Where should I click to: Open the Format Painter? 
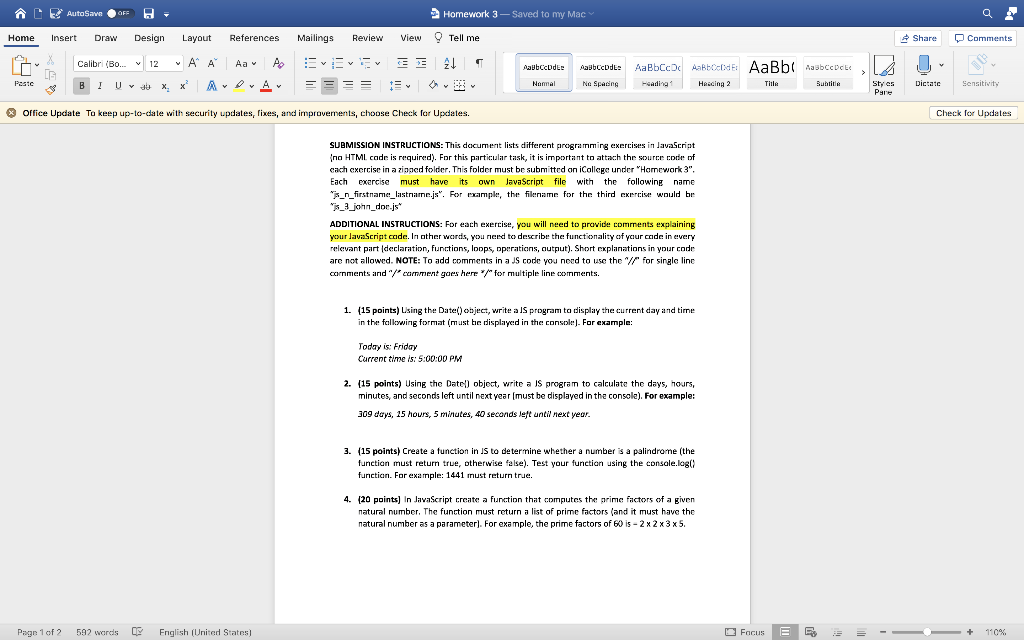[50, 90]
